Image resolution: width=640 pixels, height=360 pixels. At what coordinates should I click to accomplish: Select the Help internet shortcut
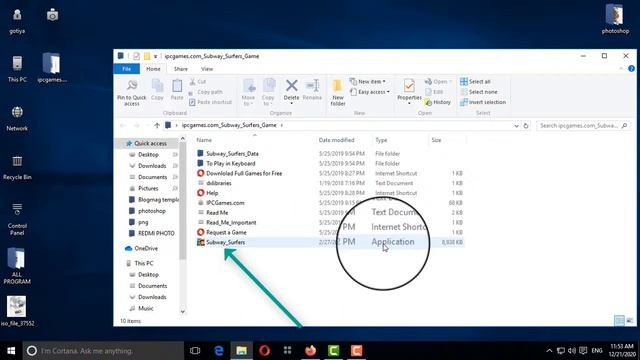click(212, 193)
